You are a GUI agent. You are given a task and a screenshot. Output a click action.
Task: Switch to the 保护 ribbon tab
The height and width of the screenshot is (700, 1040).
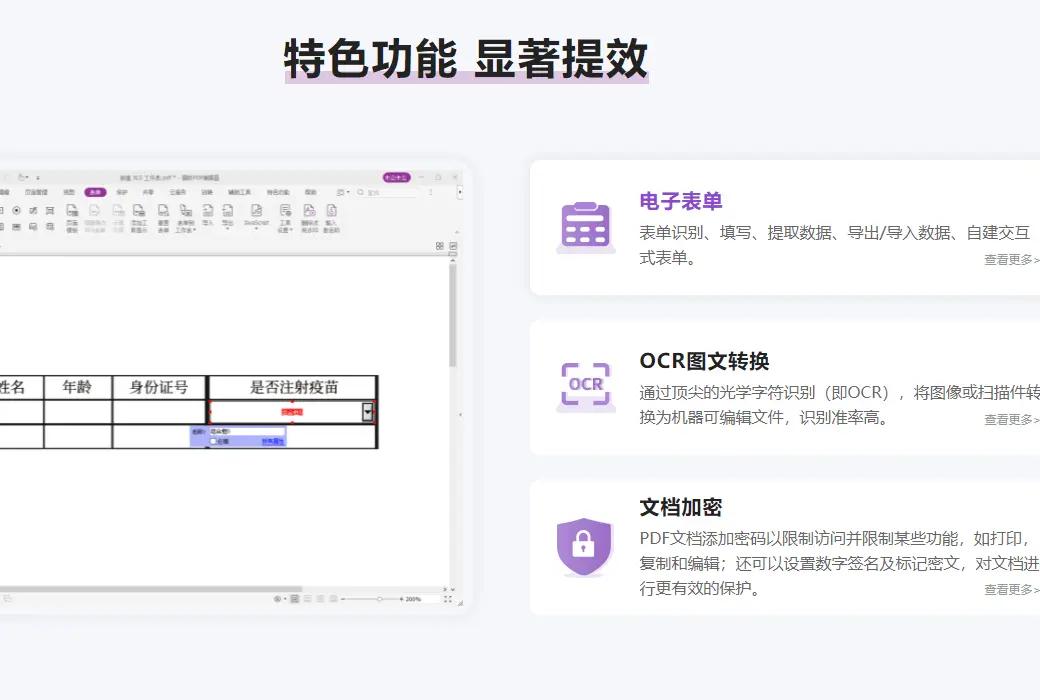click(121, 192)
